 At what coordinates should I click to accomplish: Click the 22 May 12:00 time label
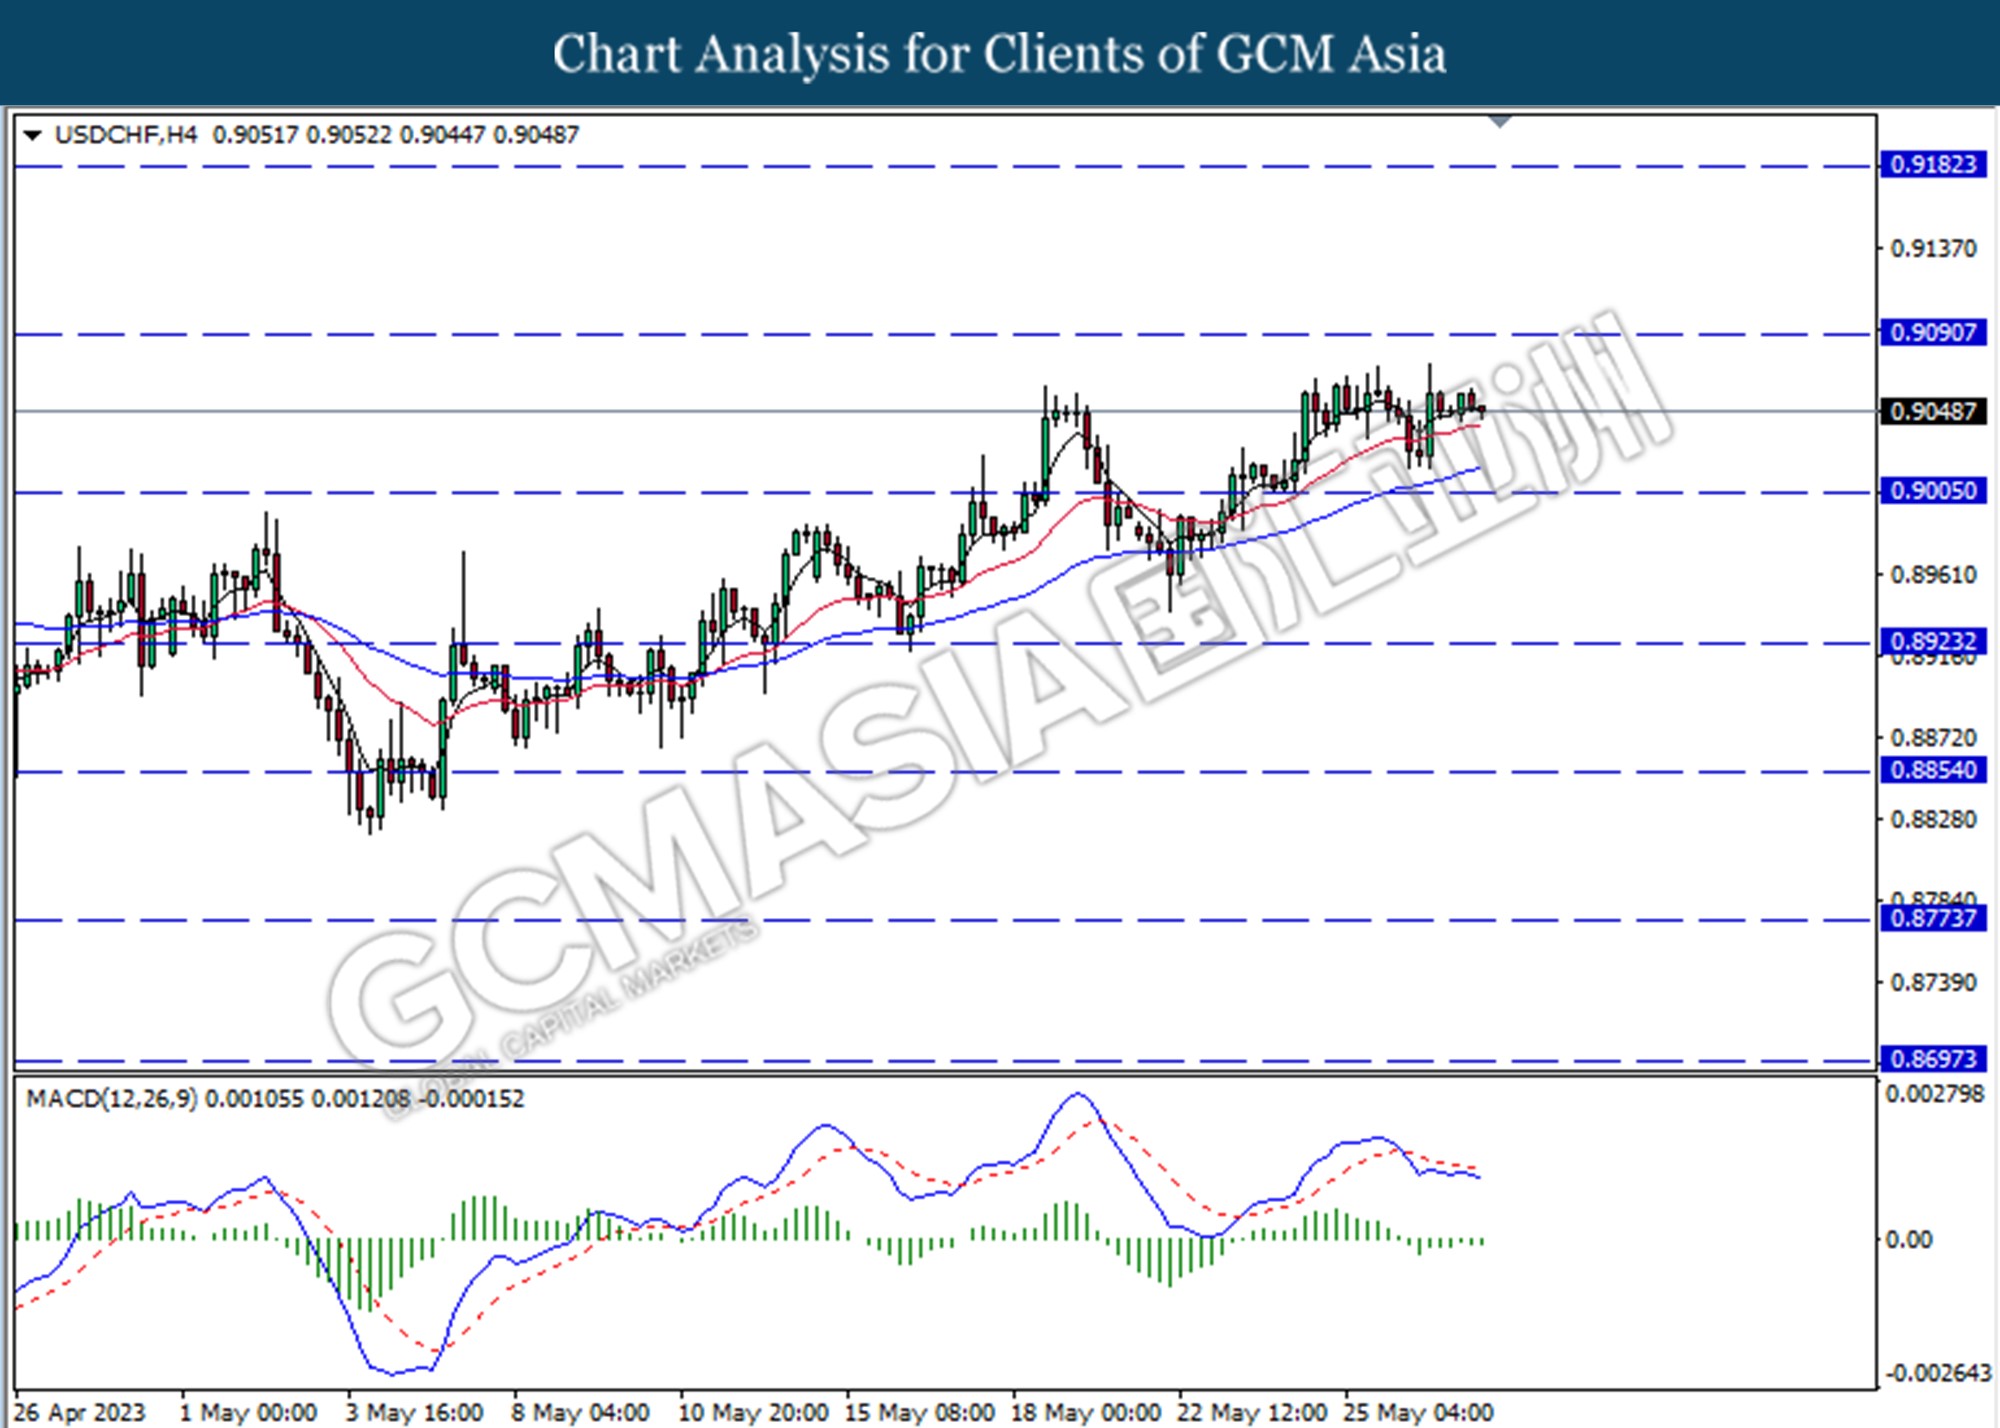tap(1252, 1413)
